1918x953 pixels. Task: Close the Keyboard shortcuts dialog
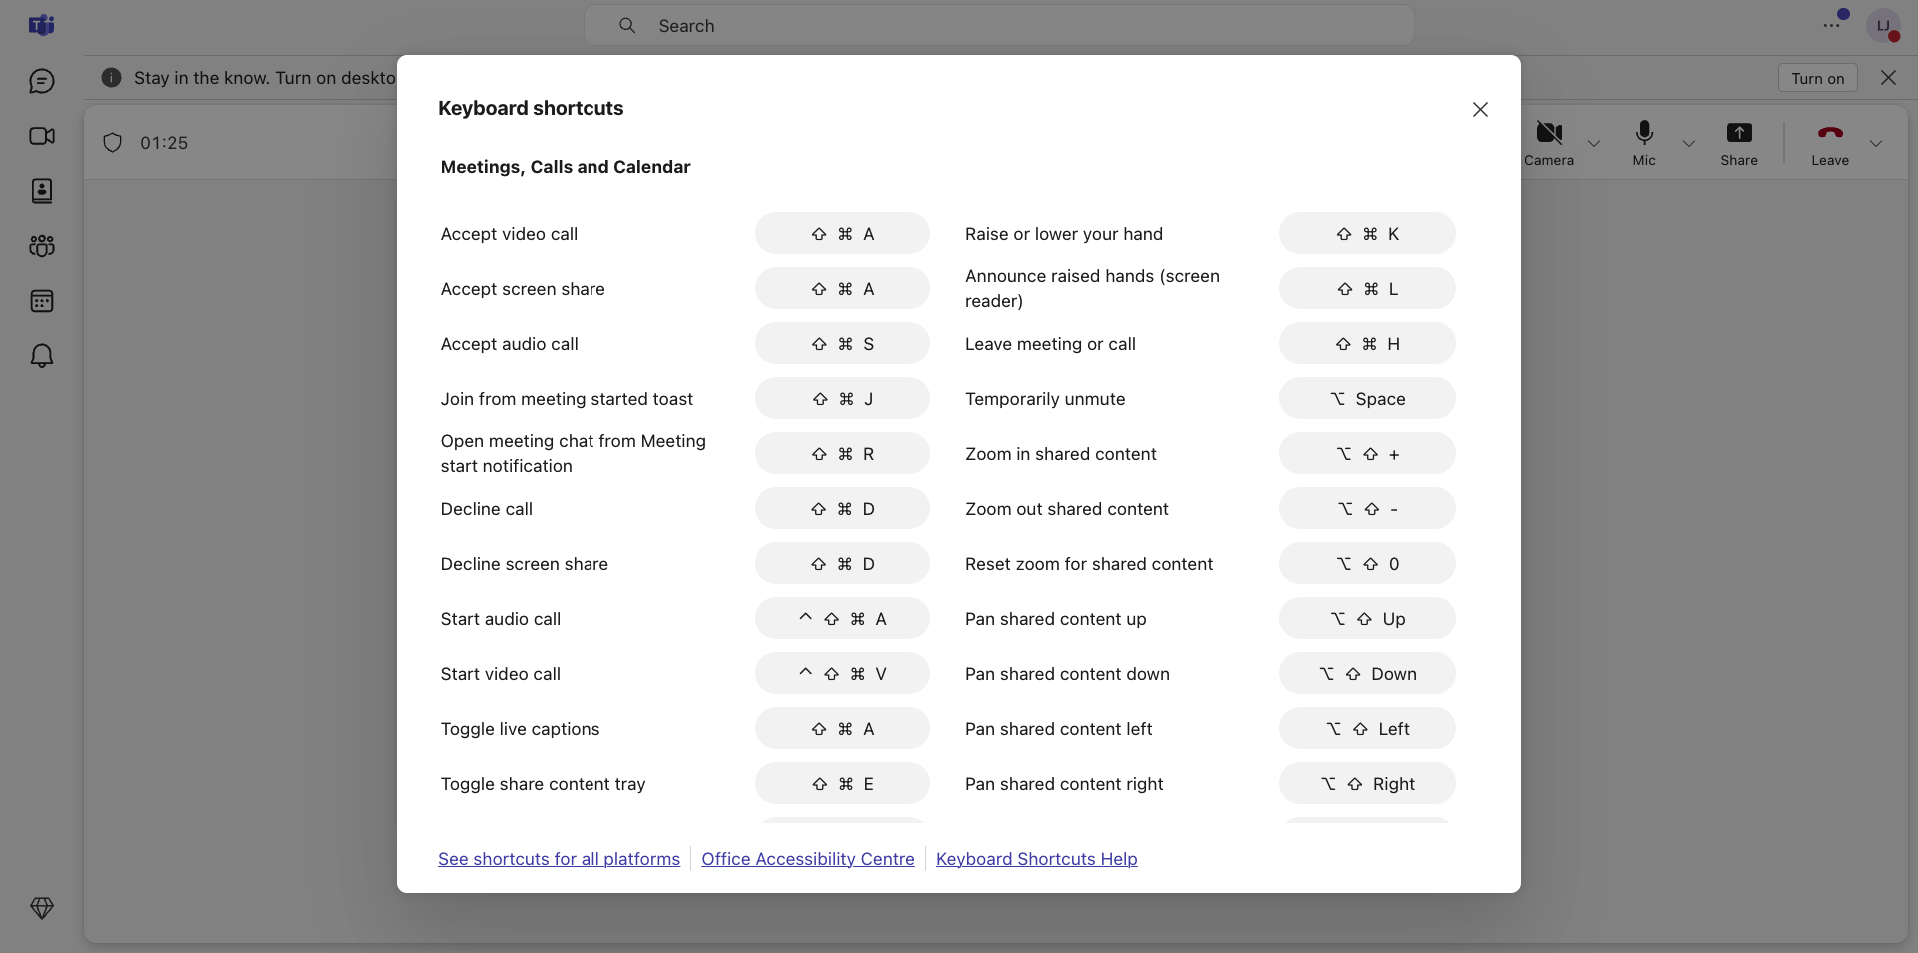(x=1480, y=109)
